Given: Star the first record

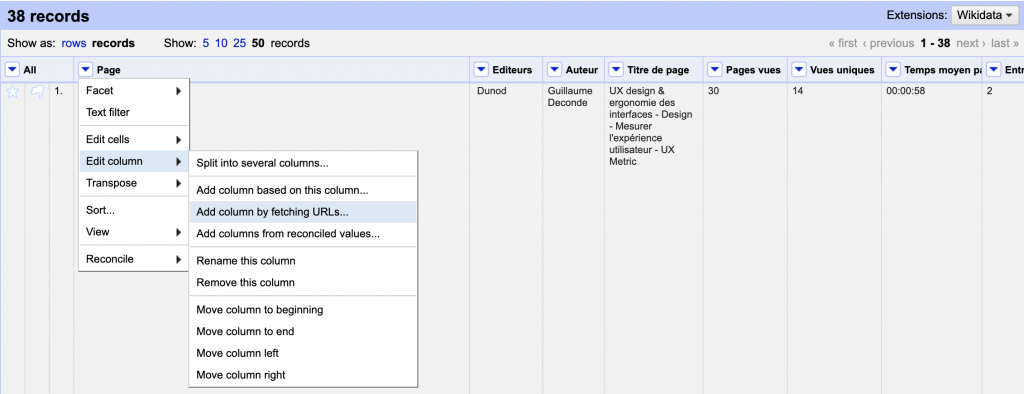Looking at the screenshot, I should pyautogui.click(x=12, y=93).
